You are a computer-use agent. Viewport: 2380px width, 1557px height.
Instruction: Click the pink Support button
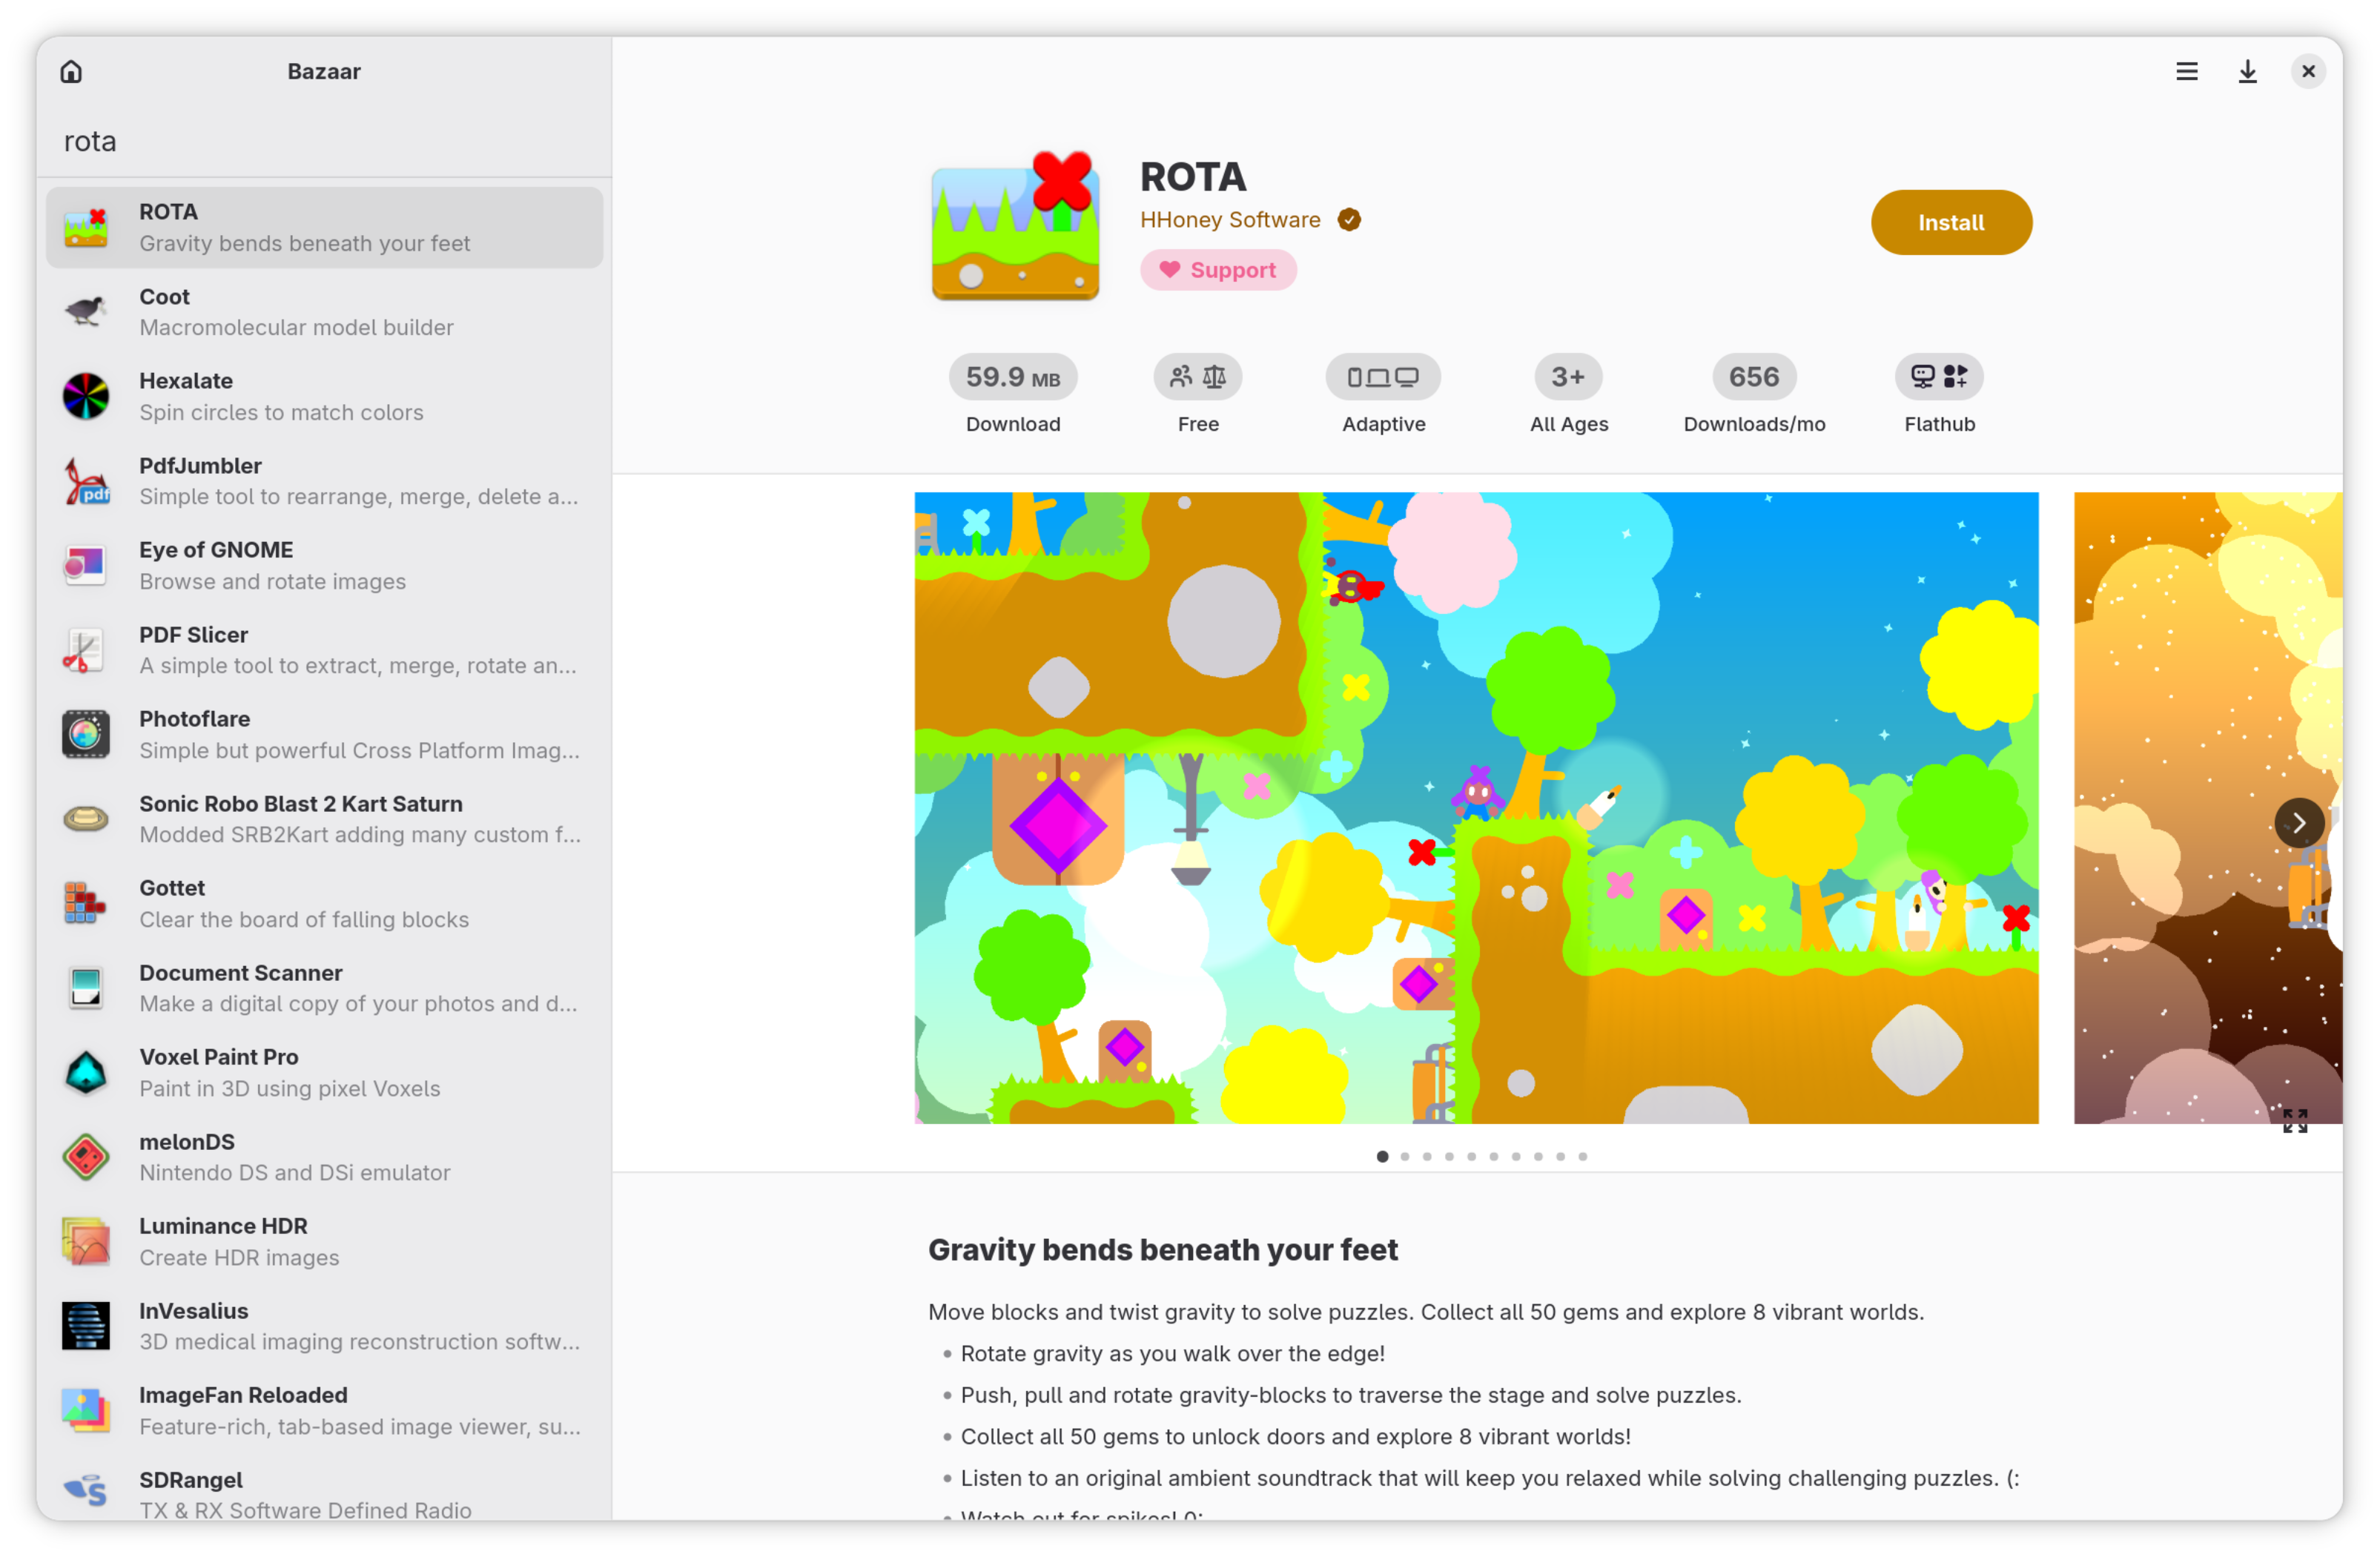pos(1217,270)
